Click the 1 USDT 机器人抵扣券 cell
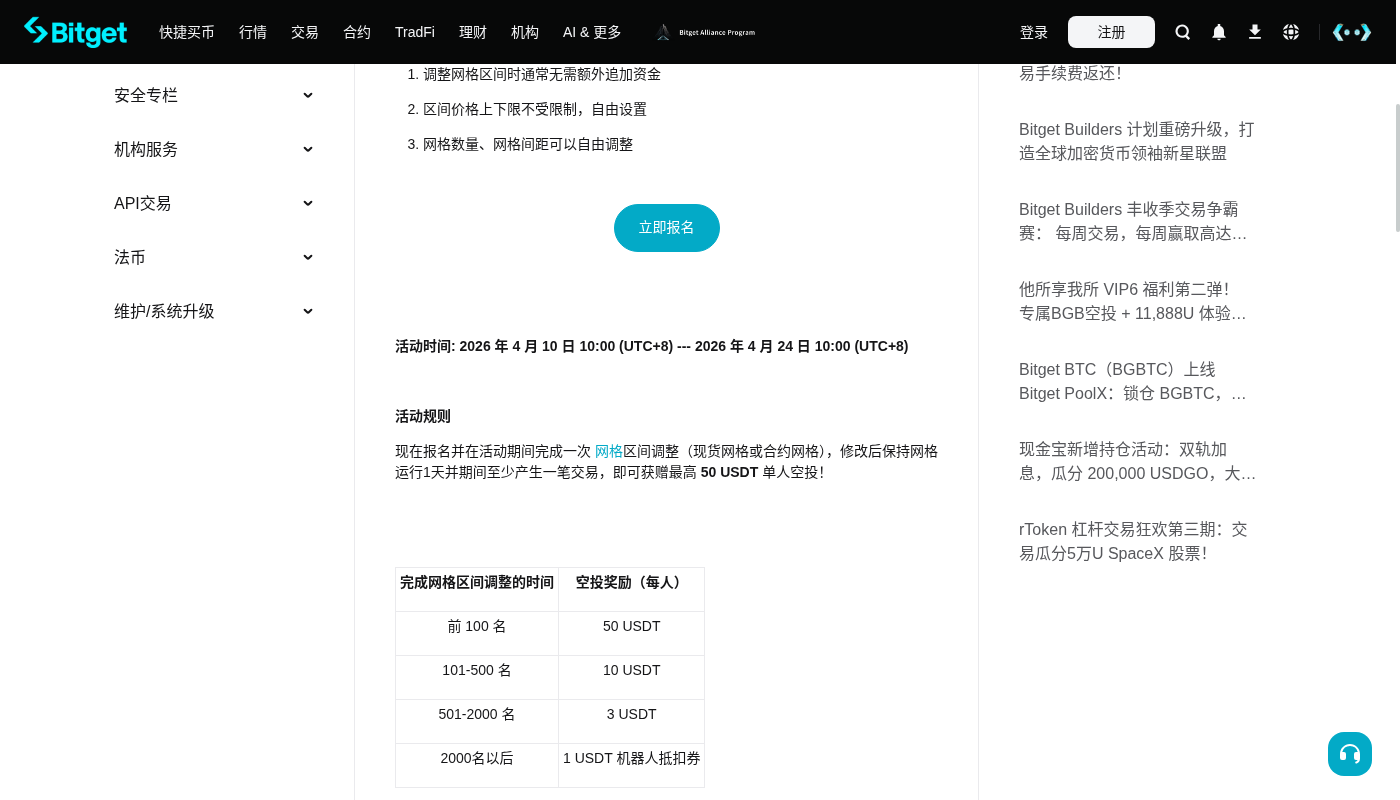 pyautogui.click(x=632, y=765)
